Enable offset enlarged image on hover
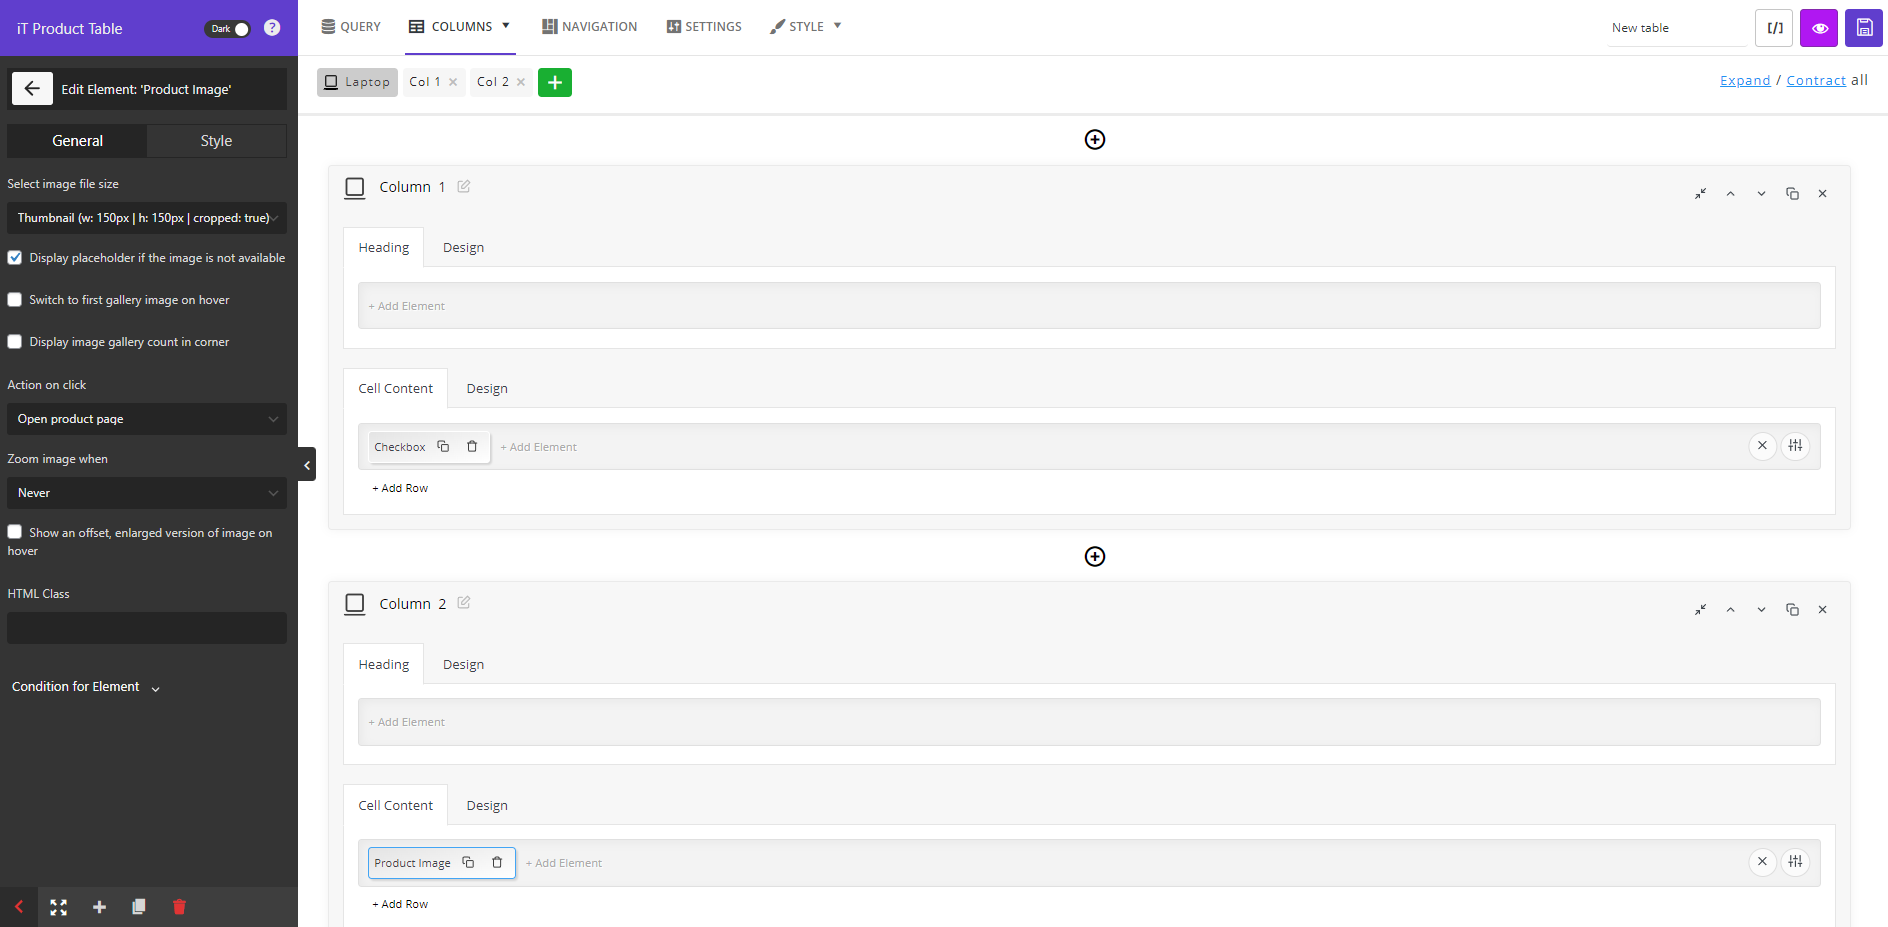Image resolution: width=1888 pixels, height=927 pixels. tap(15, 532)
